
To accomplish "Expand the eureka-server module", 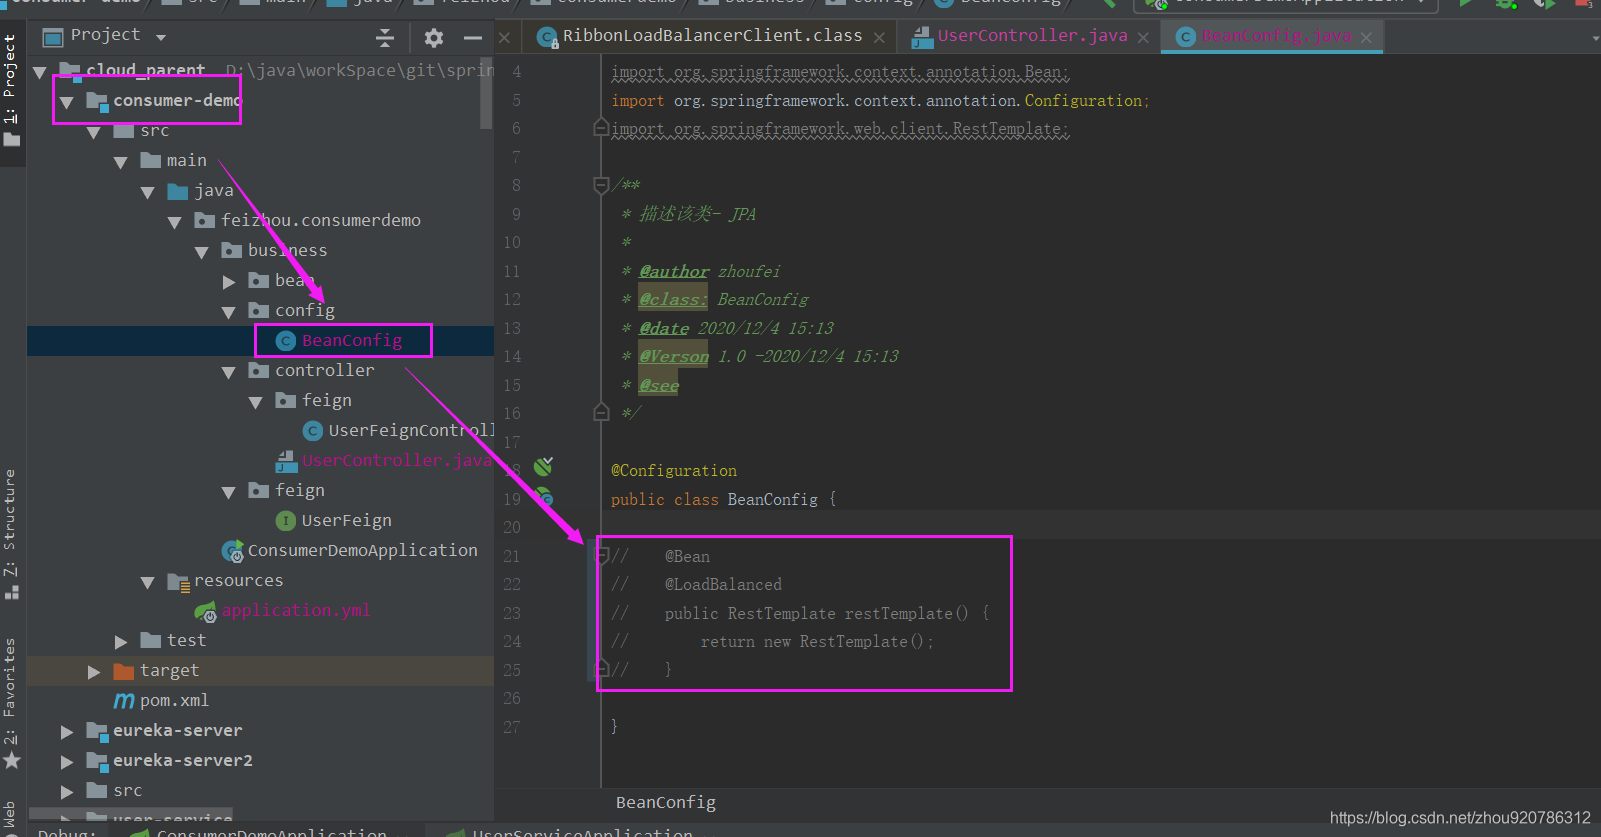I will 67,732.
